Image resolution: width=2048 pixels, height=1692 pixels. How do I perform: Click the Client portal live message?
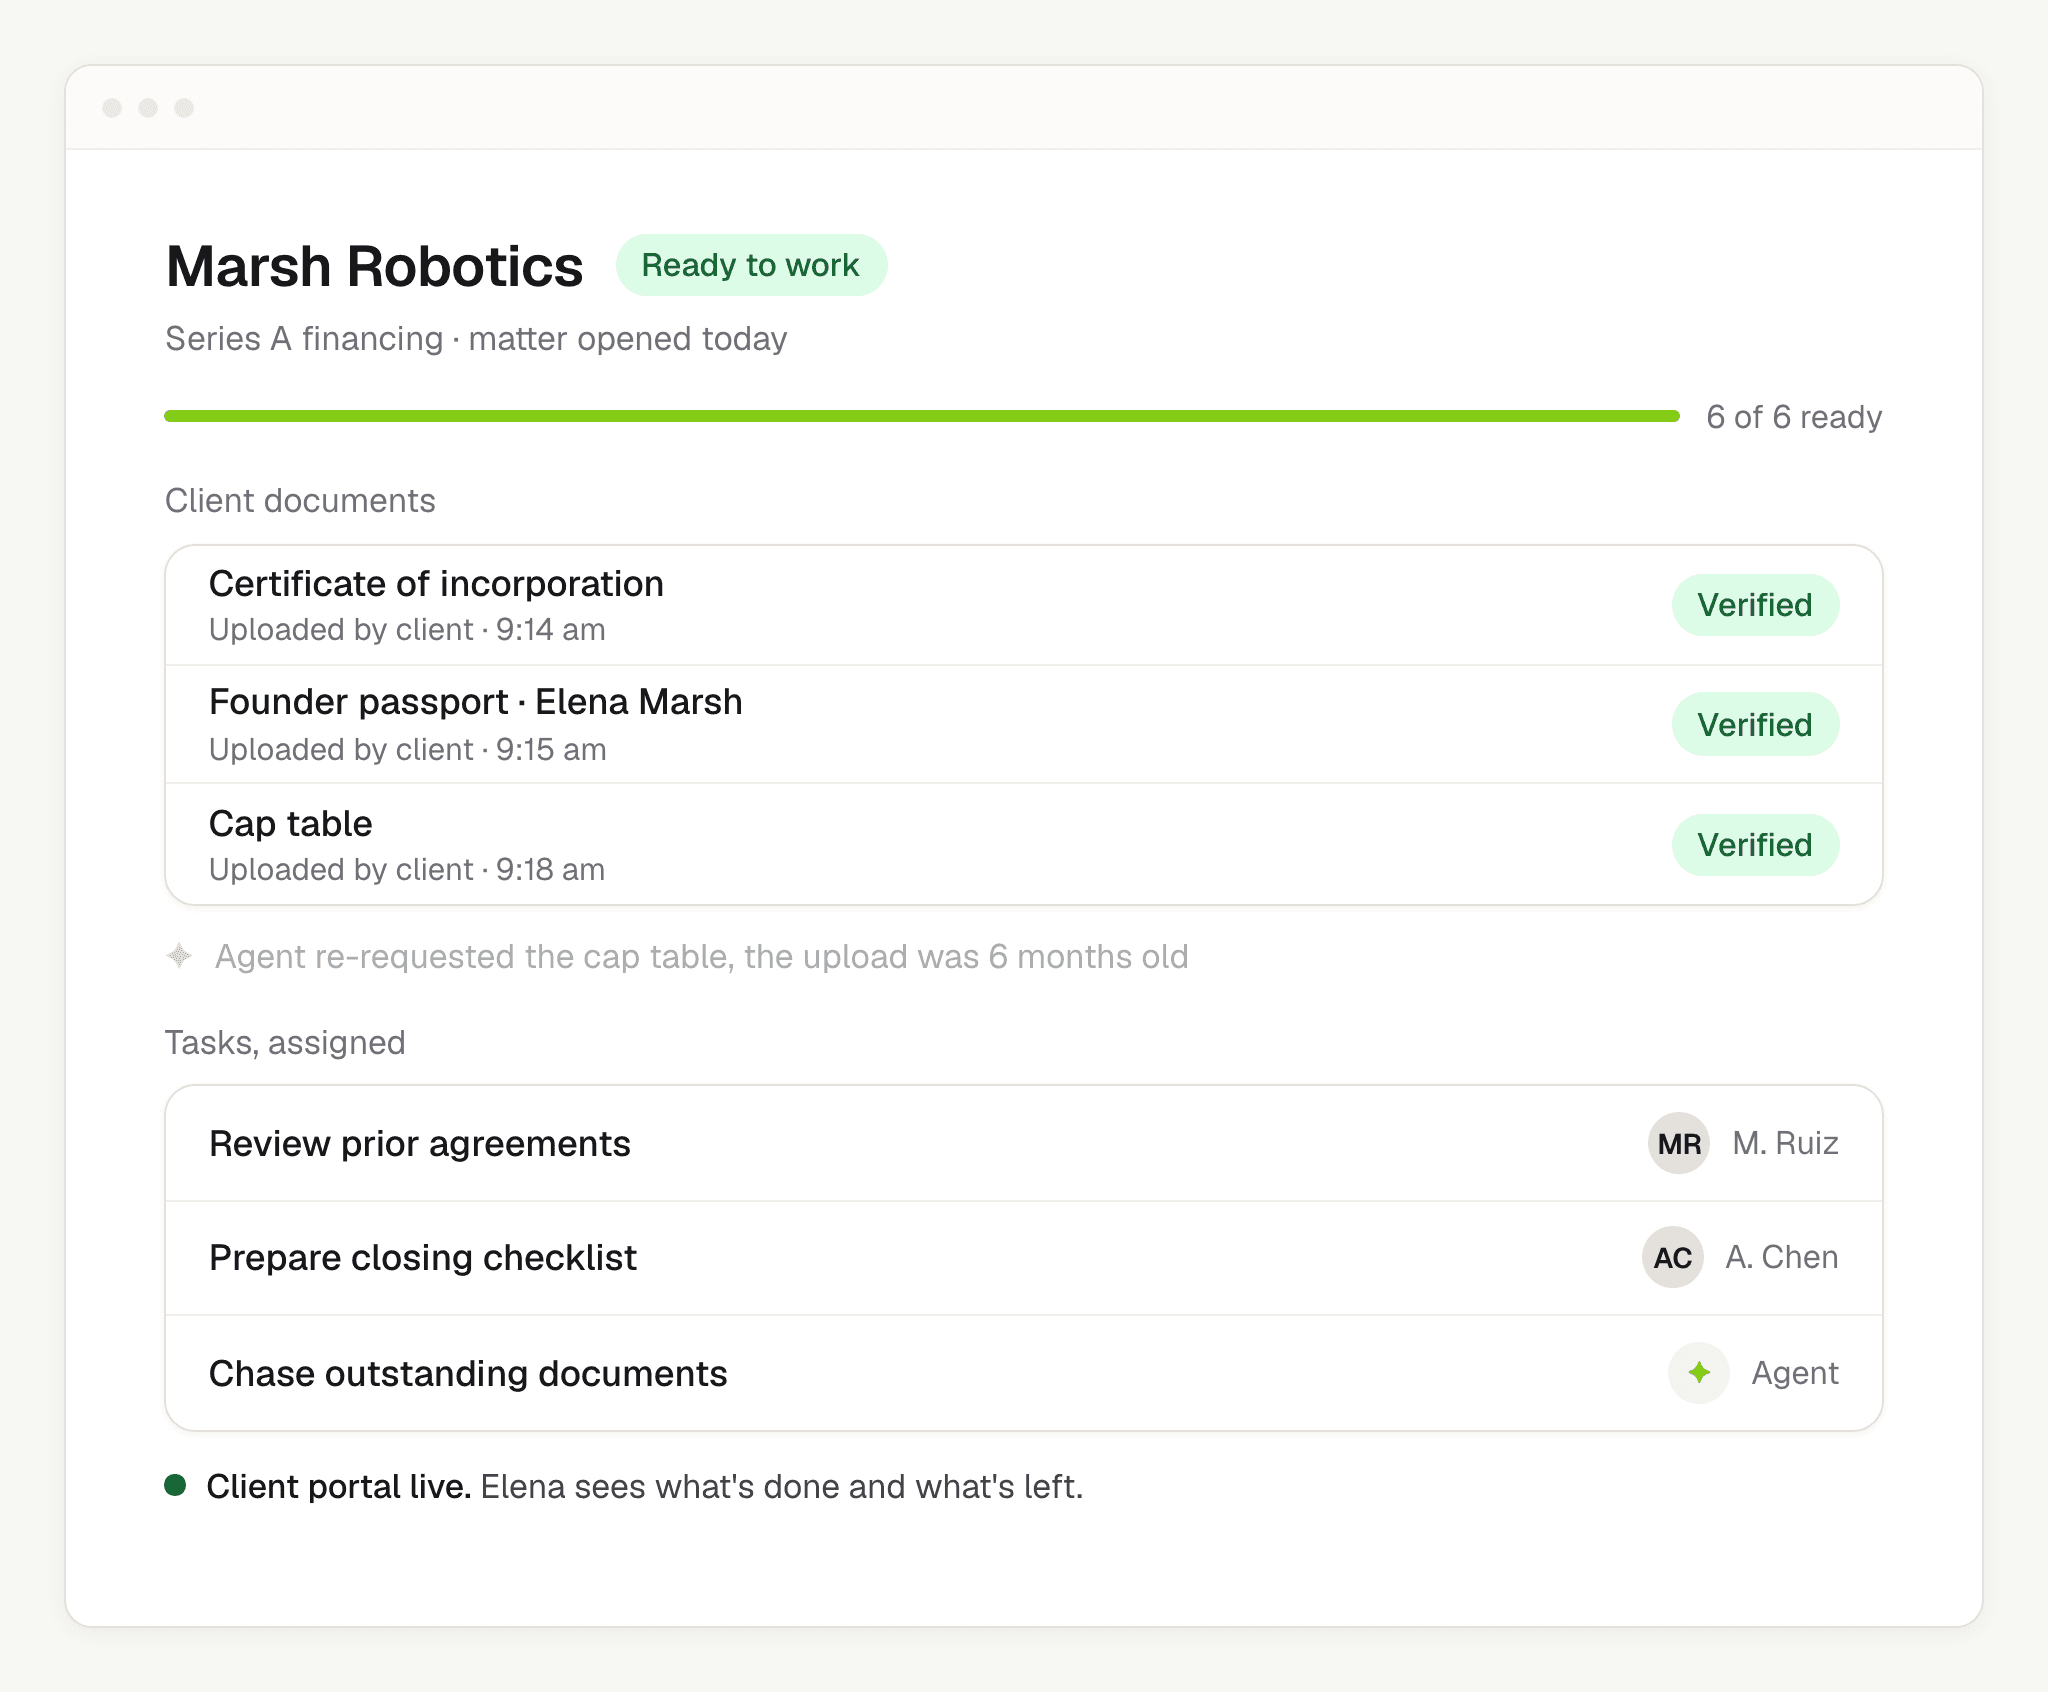point(645,1486)
